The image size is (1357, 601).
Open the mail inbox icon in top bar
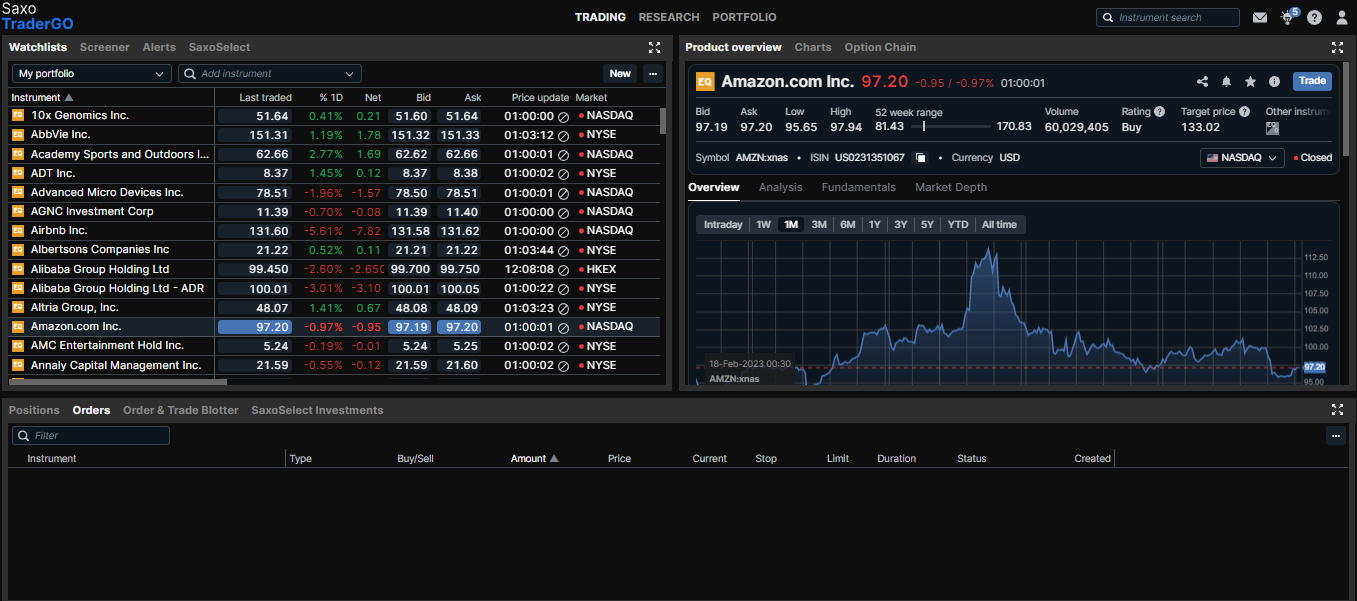coord(1260,17)
